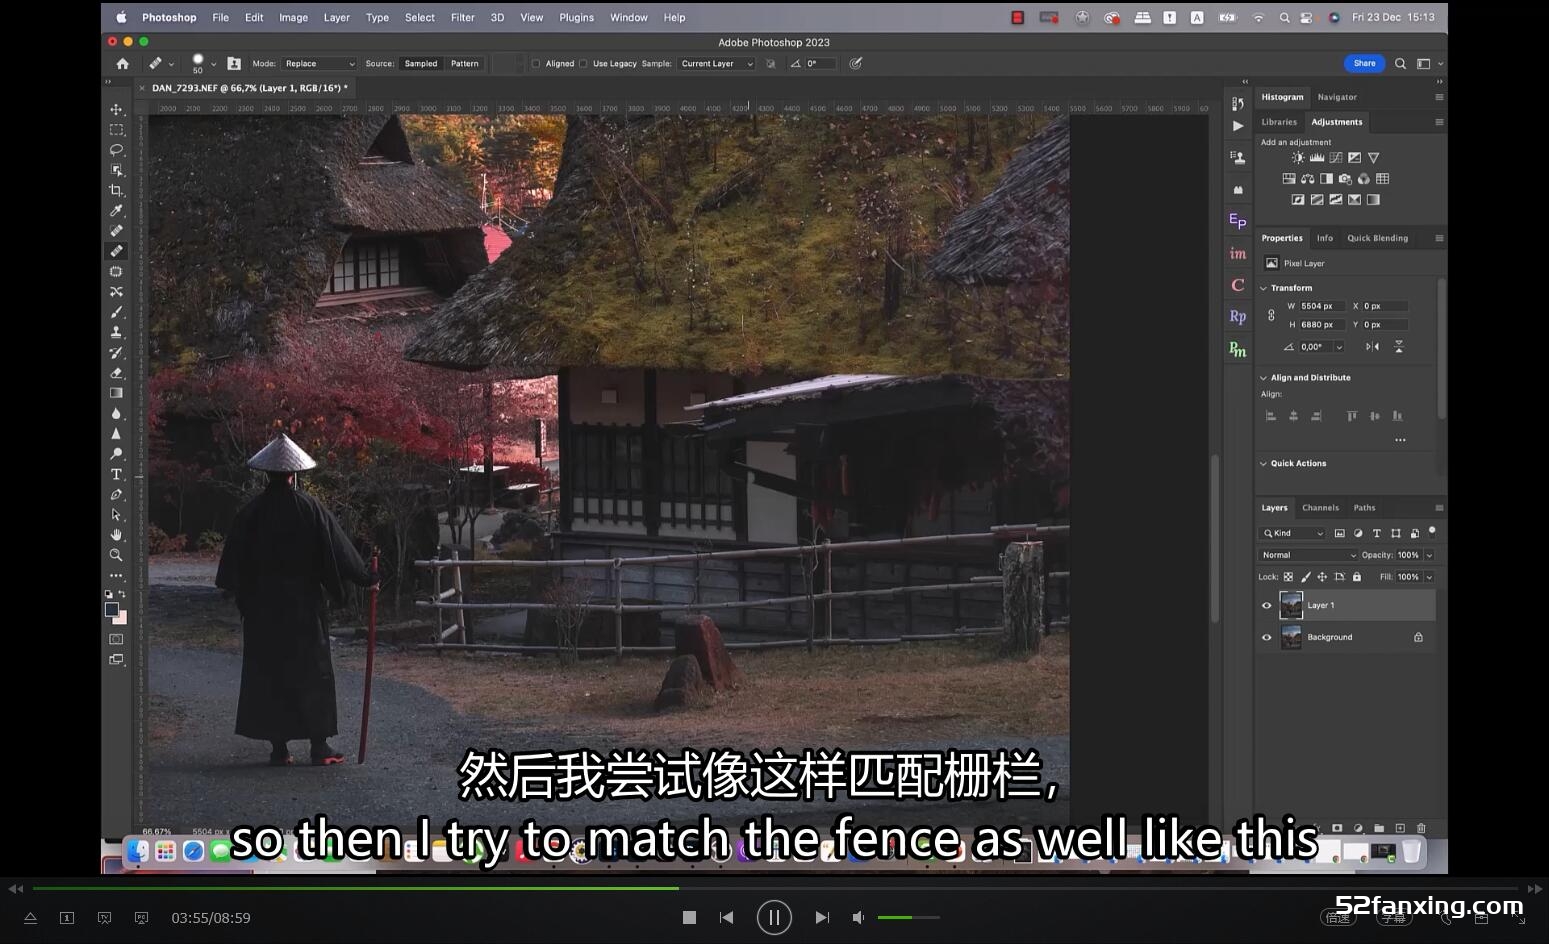Open the Filter menu
This screenshot has width=1549, height=944.
462,17
